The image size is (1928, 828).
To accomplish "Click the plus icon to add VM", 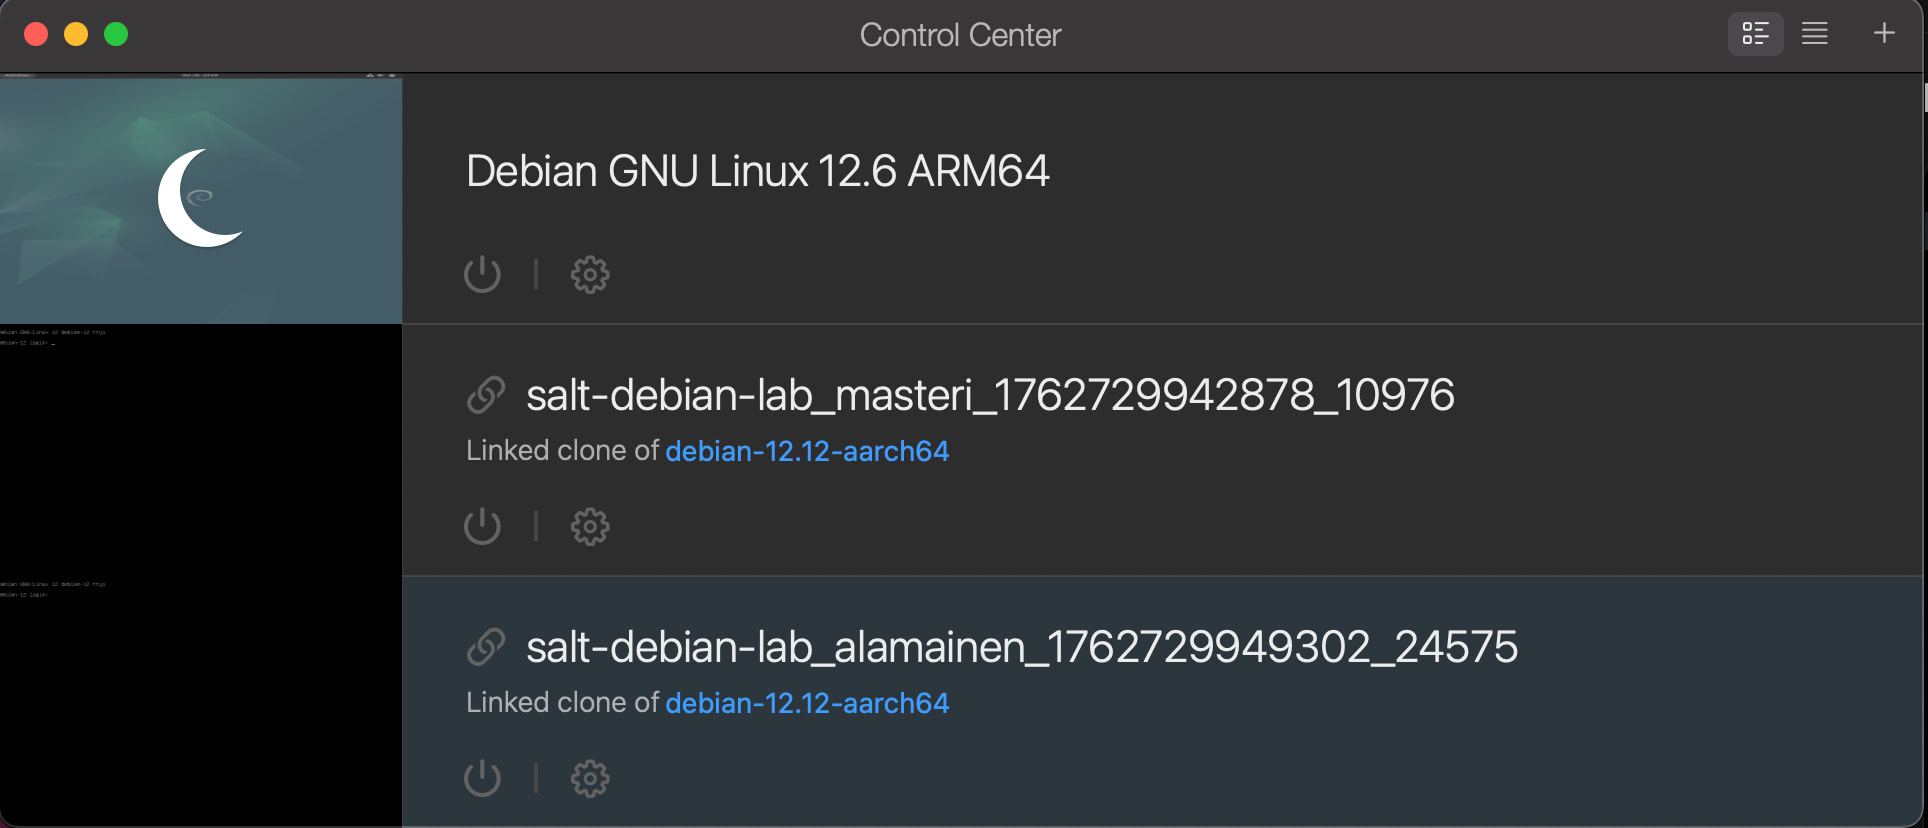I will 1884,34.
